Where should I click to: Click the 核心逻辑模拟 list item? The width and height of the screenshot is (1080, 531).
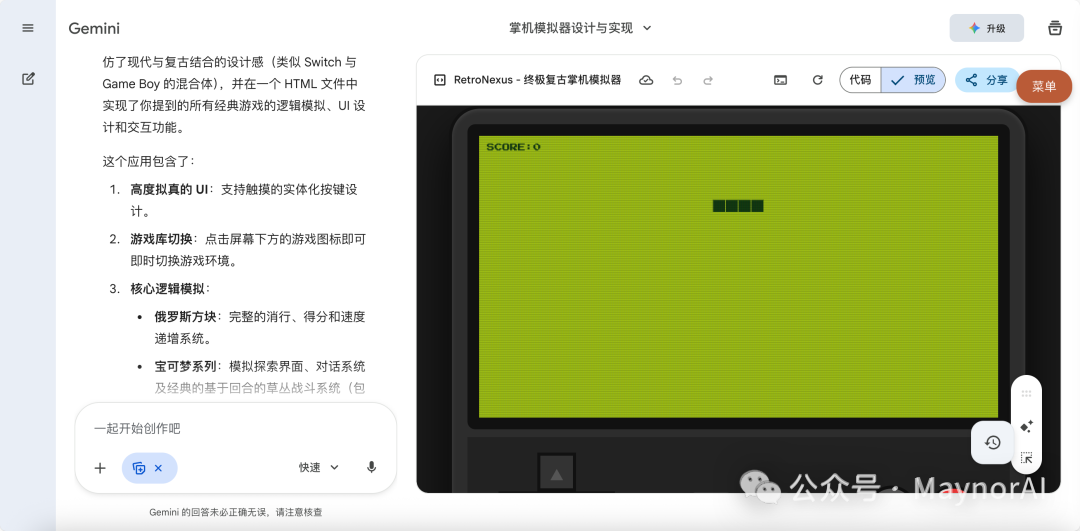click(x=170, y=289)
